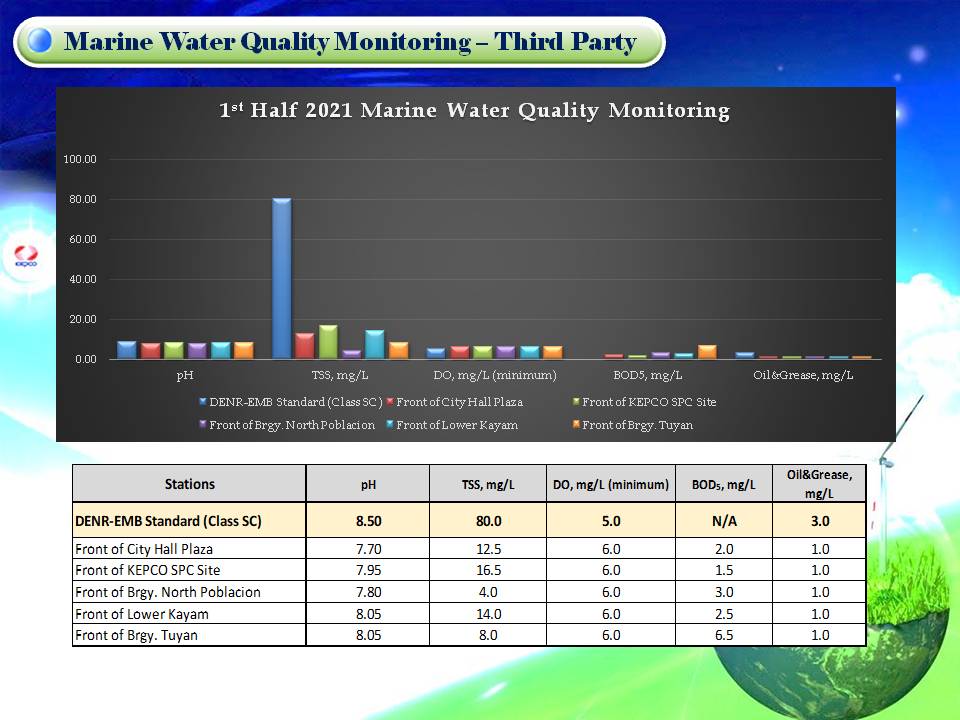The width and height of the screenshot is (960, 720).
Task: Click the 'TSS, mg/L' x-axis category label
Action: [340, 375]
